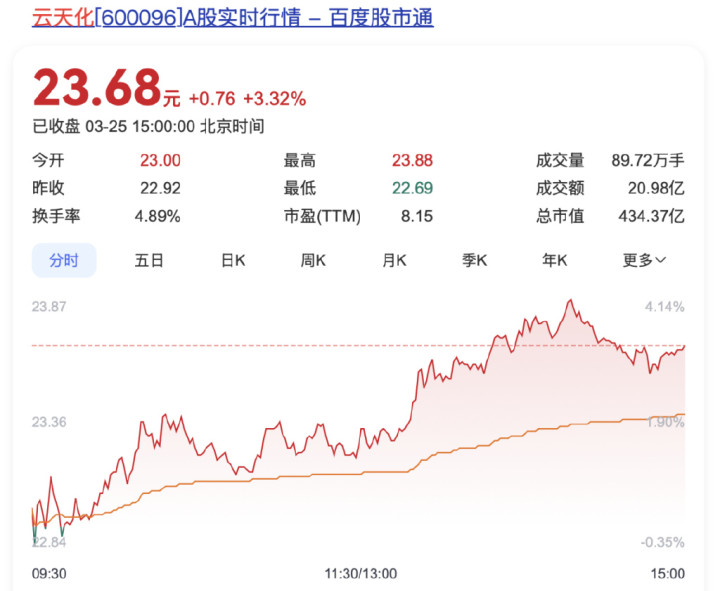Click the 成交量 value 89.72万手
Viewport: 720px width, 591px height.
point(647,160)
